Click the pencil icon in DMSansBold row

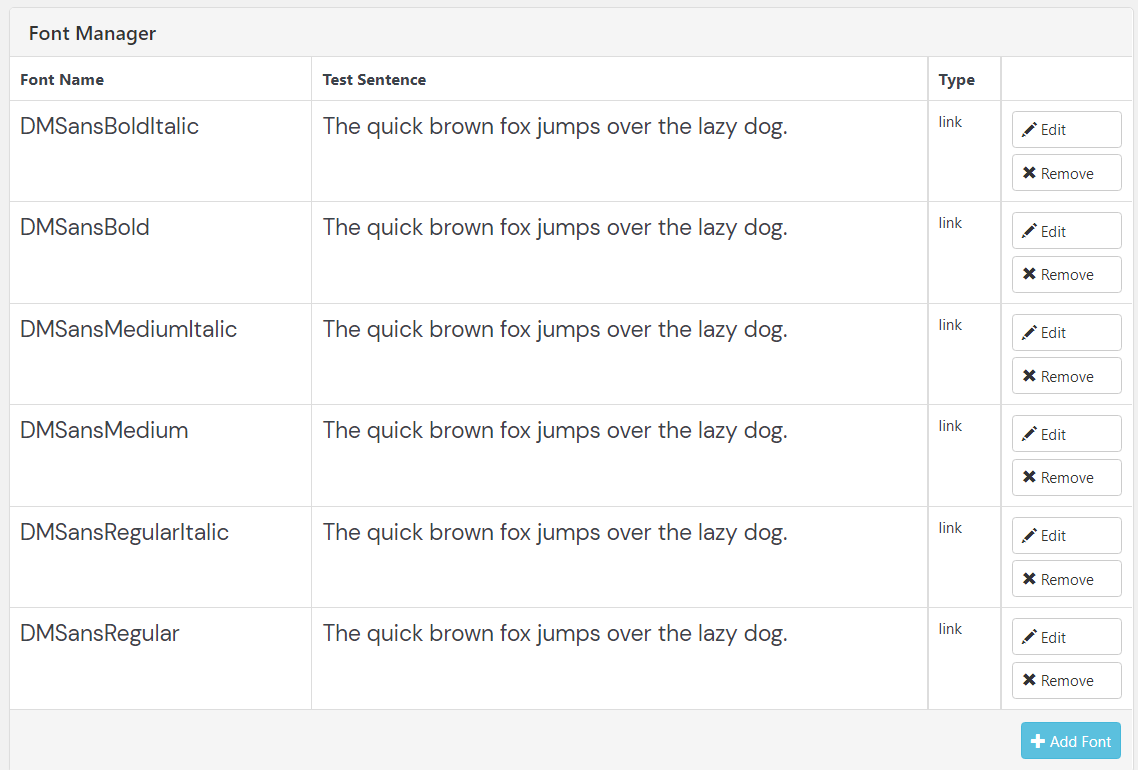click(1029, 231)
